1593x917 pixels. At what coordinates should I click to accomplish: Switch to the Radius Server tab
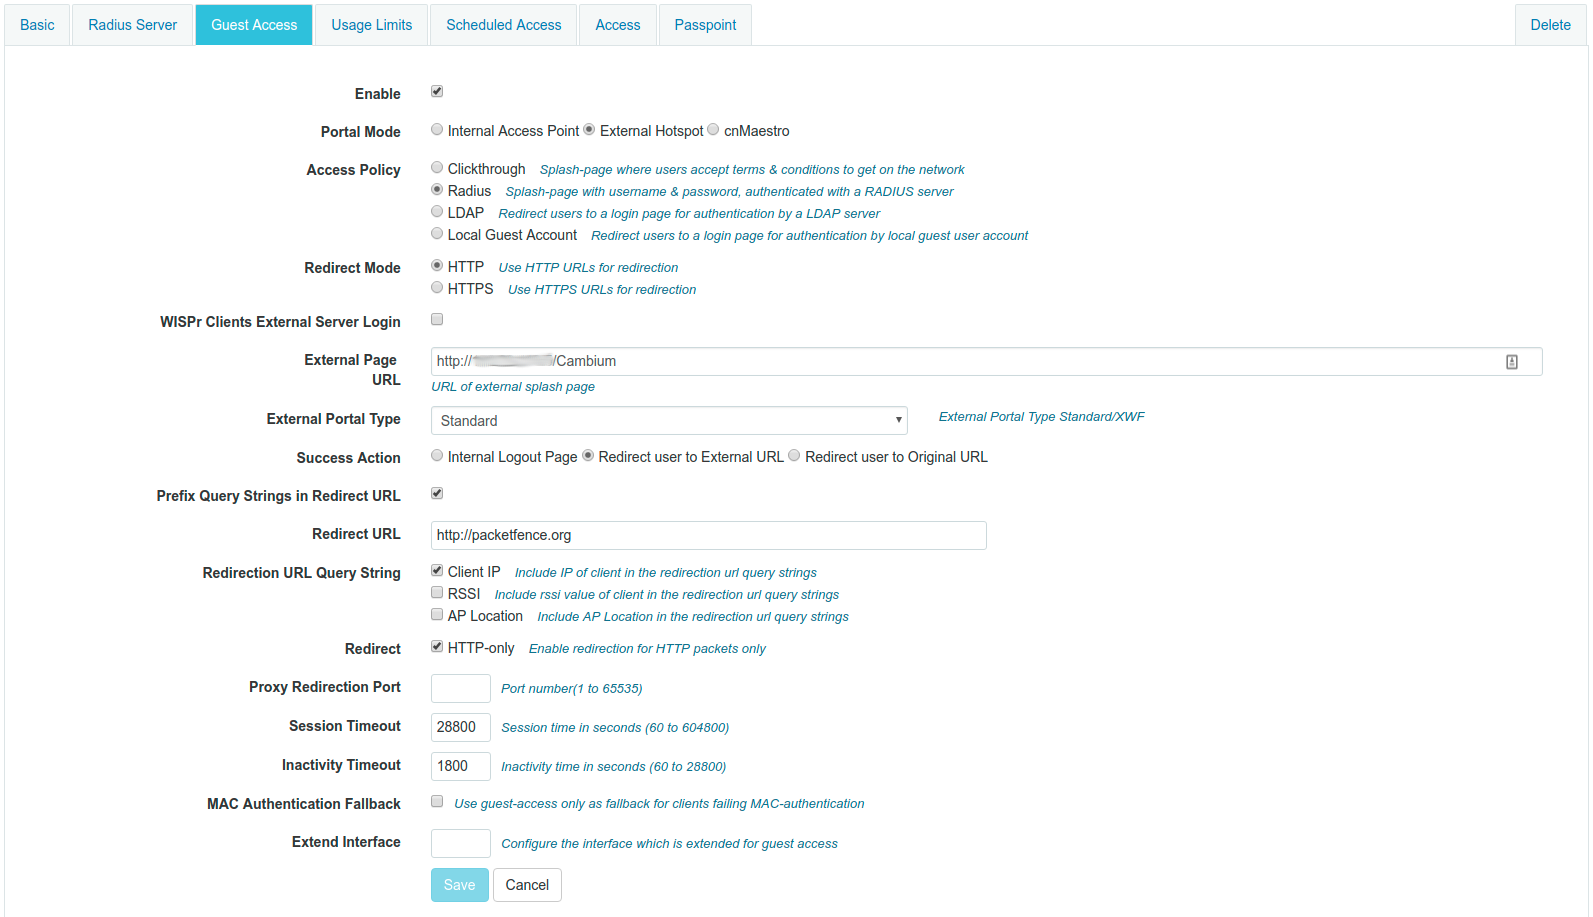[x=132, y=25]
